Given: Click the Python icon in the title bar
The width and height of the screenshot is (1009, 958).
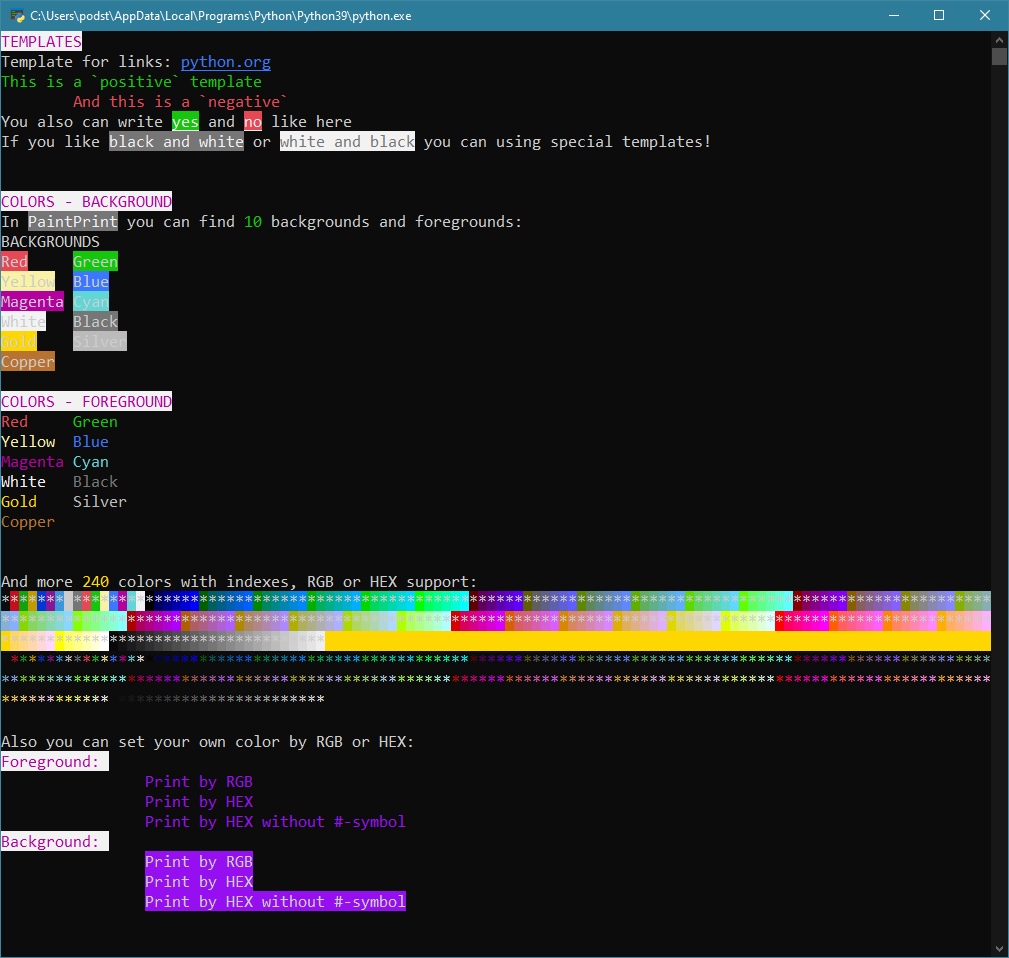Looking at the screenshot, I should [17, 16].
